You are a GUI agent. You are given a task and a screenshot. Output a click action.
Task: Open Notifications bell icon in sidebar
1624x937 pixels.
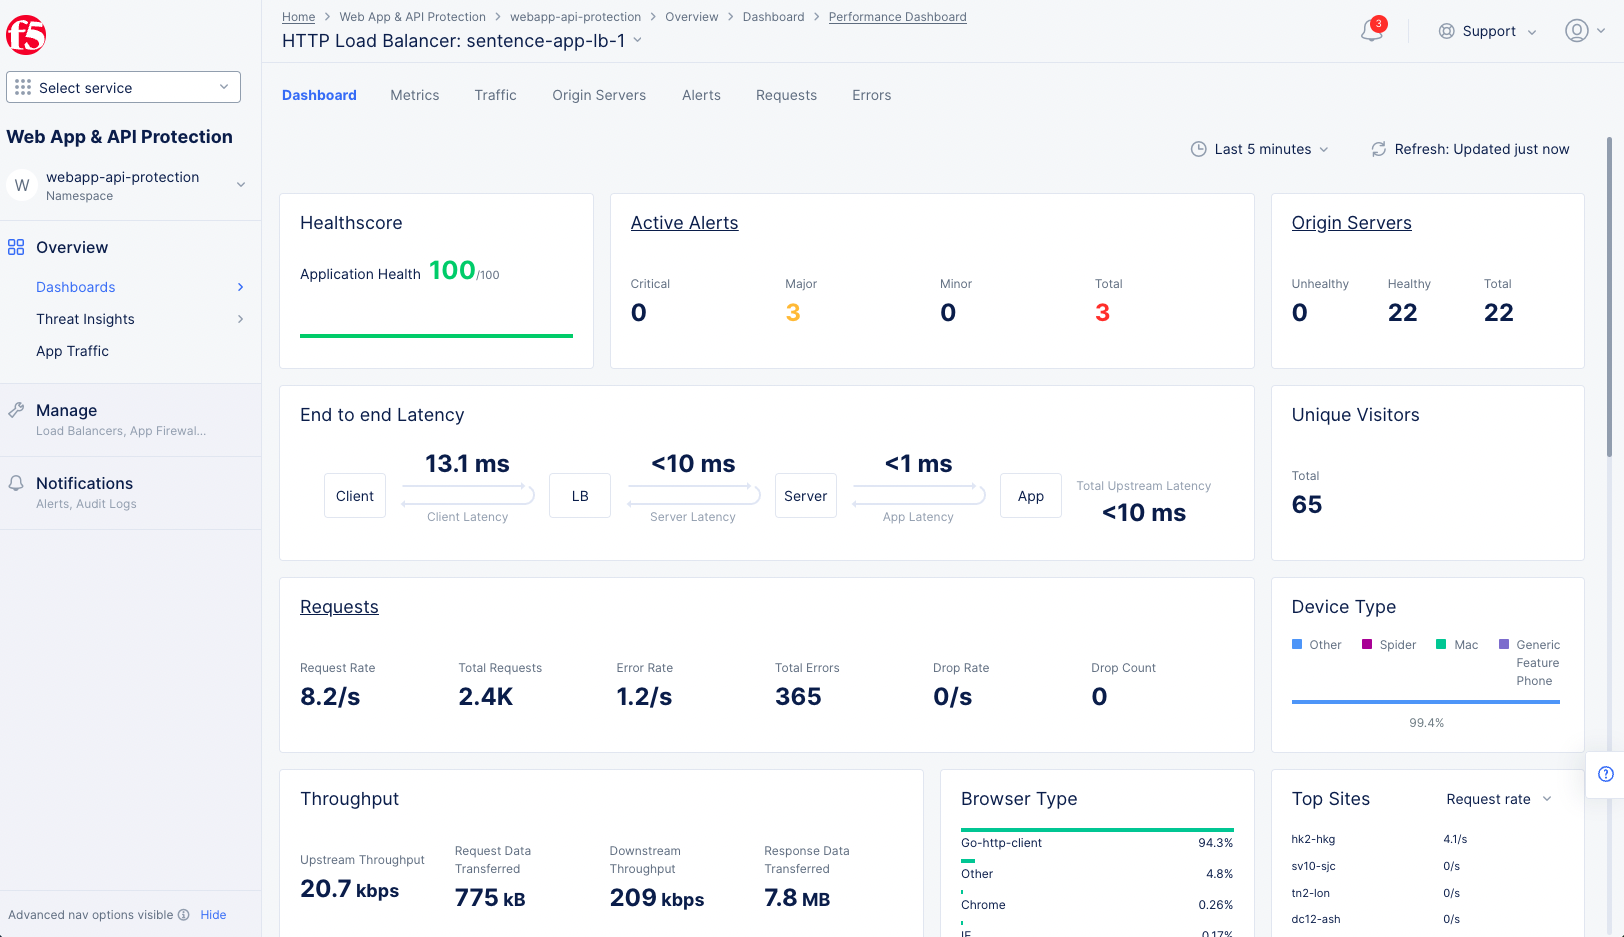[15, 483]
